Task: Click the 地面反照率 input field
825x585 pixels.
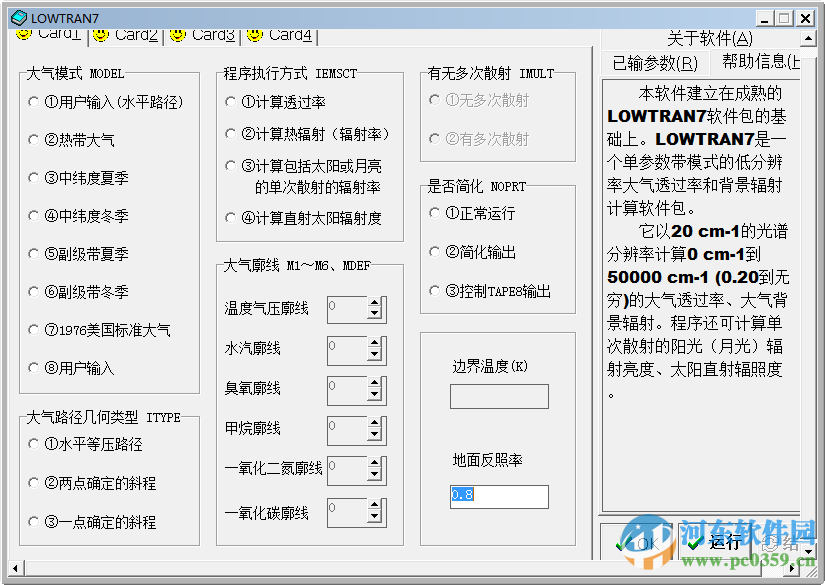Action: [498, 496]
